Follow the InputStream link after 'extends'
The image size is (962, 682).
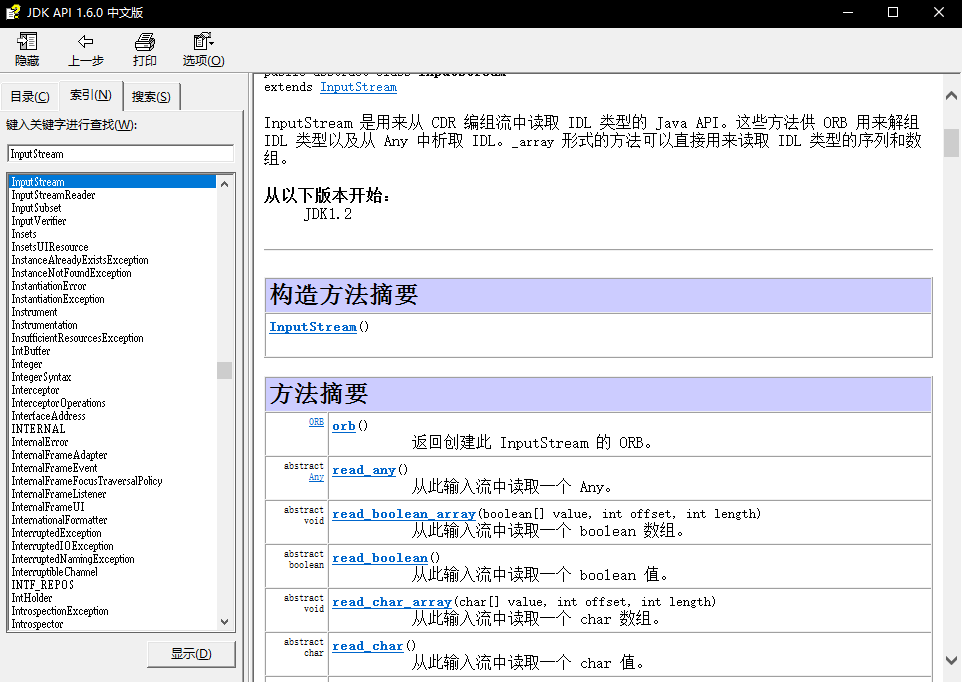[x=358, y=87]
